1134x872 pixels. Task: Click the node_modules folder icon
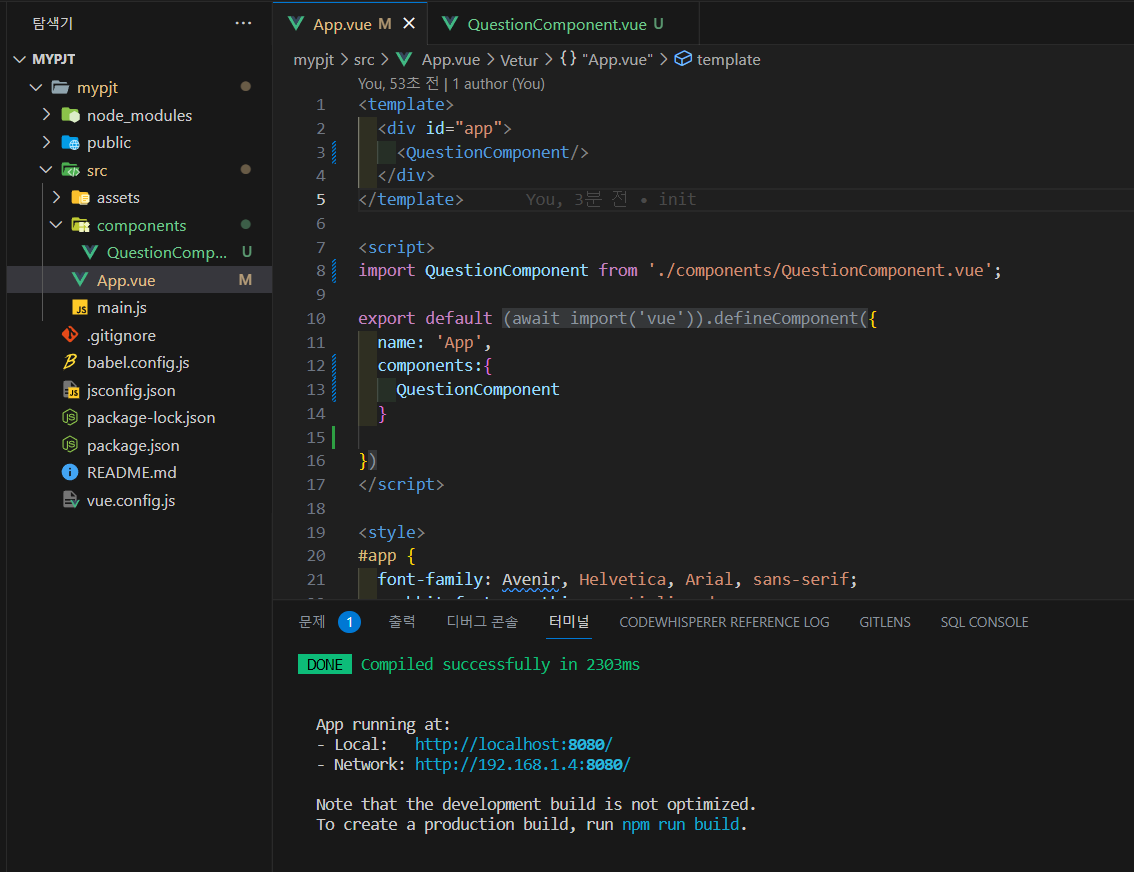click(71, 115)
